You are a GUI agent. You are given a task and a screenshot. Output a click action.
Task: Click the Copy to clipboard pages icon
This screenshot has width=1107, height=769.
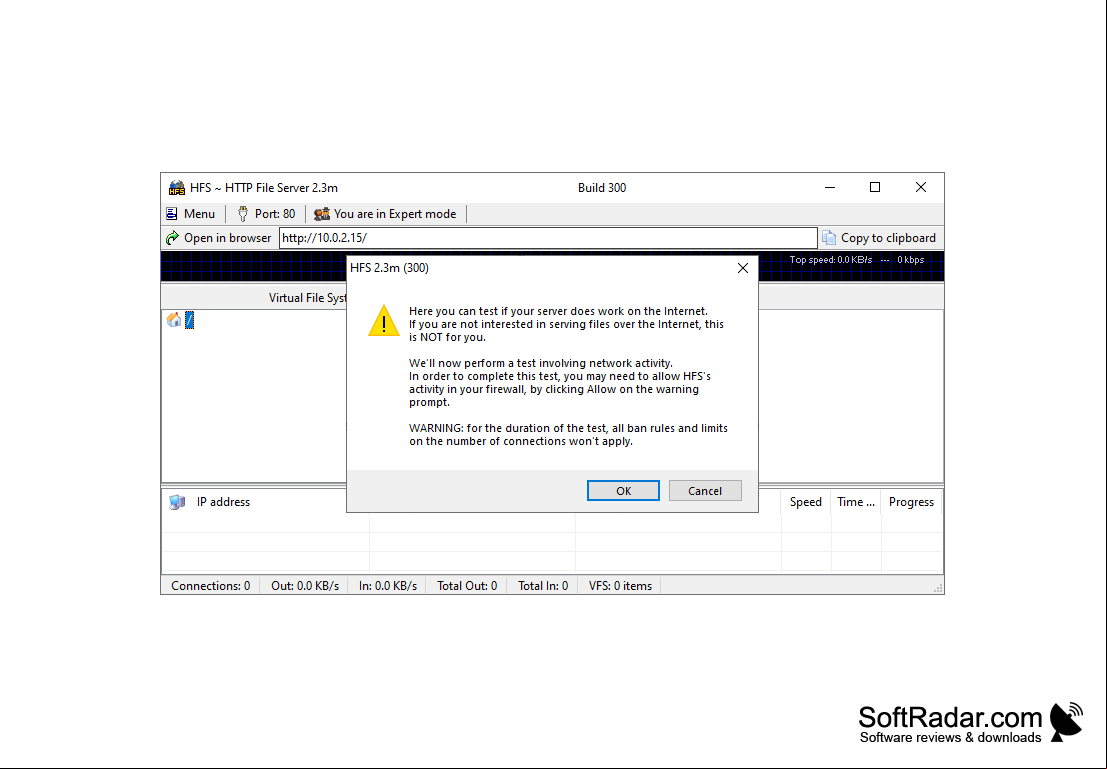[x=829, y=238]
